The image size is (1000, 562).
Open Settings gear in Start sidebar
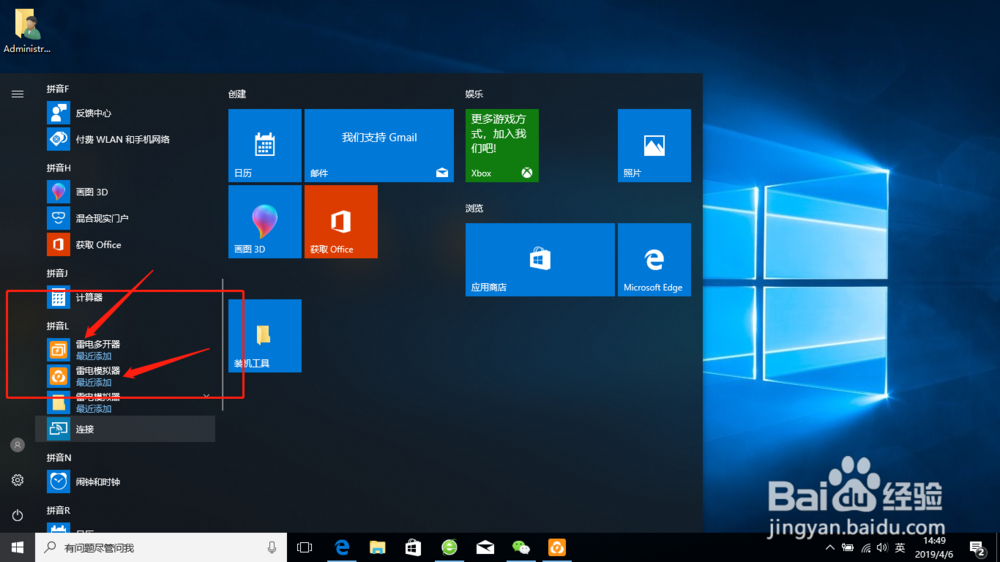(x=17, y=480)
